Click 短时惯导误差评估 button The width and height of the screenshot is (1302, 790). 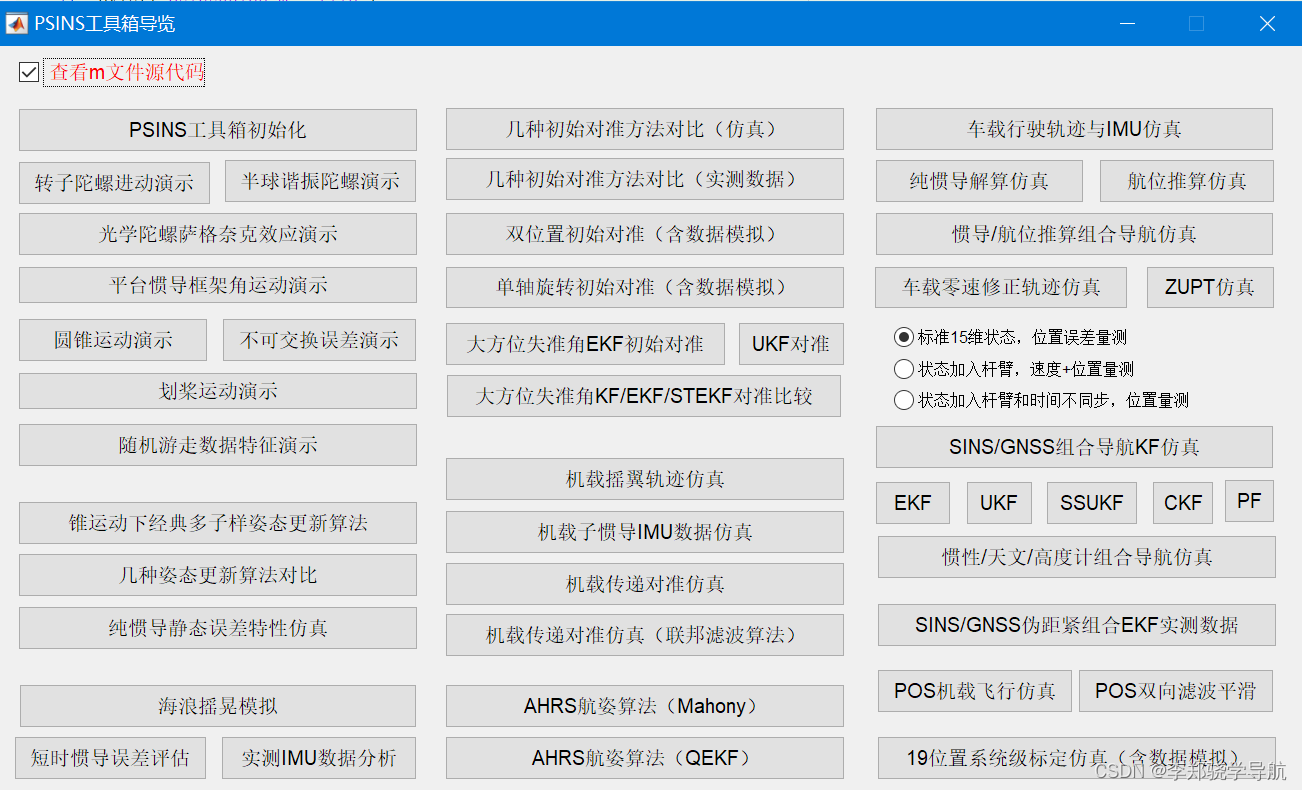pos(110,758)
